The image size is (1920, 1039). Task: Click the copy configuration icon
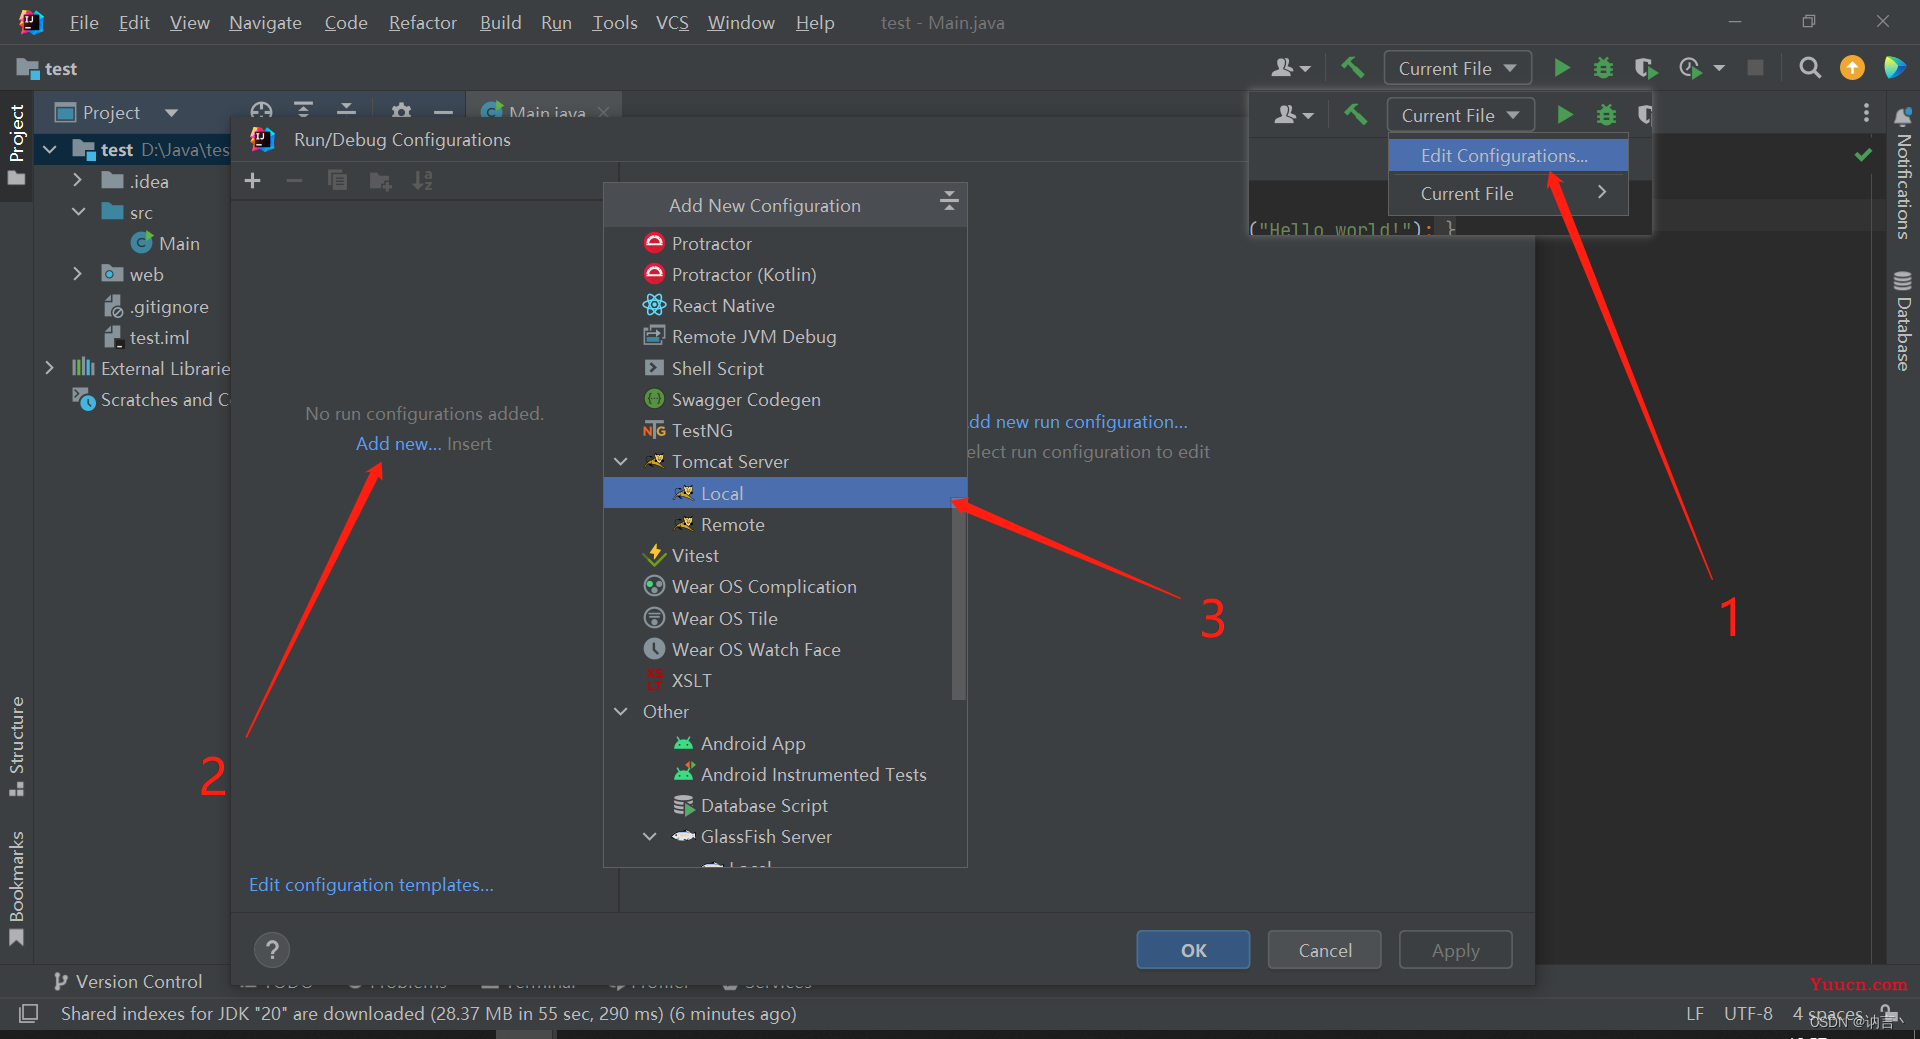pos(337,181)
